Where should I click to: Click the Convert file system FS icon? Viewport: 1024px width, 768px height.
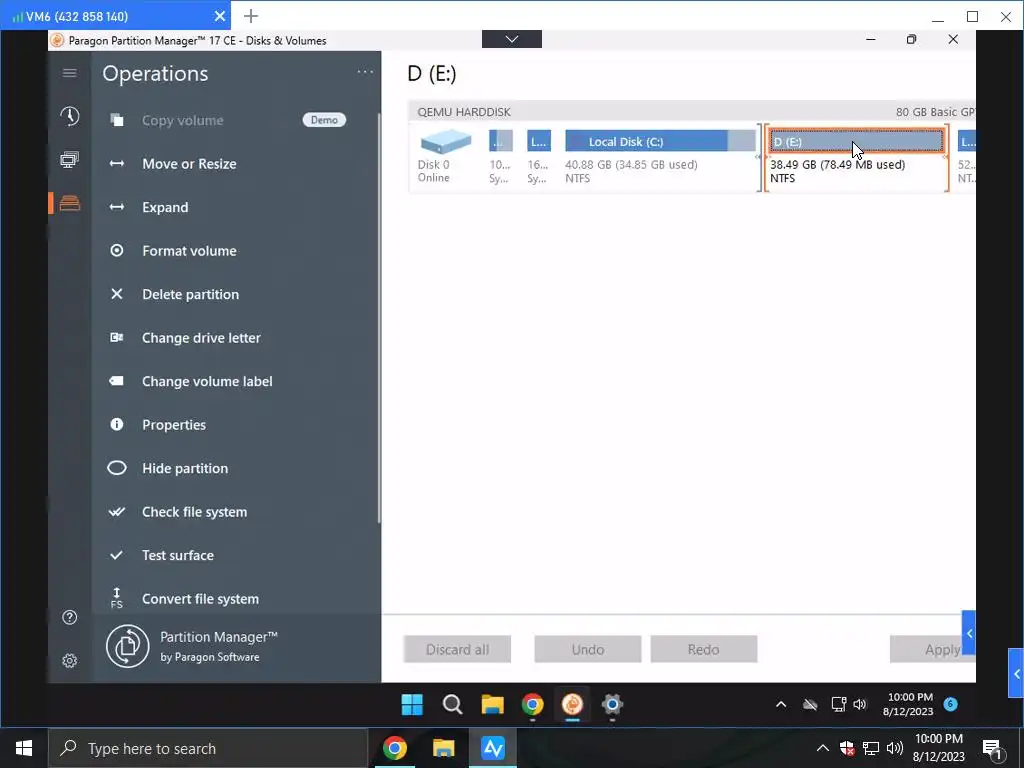[x=117, y=598]
